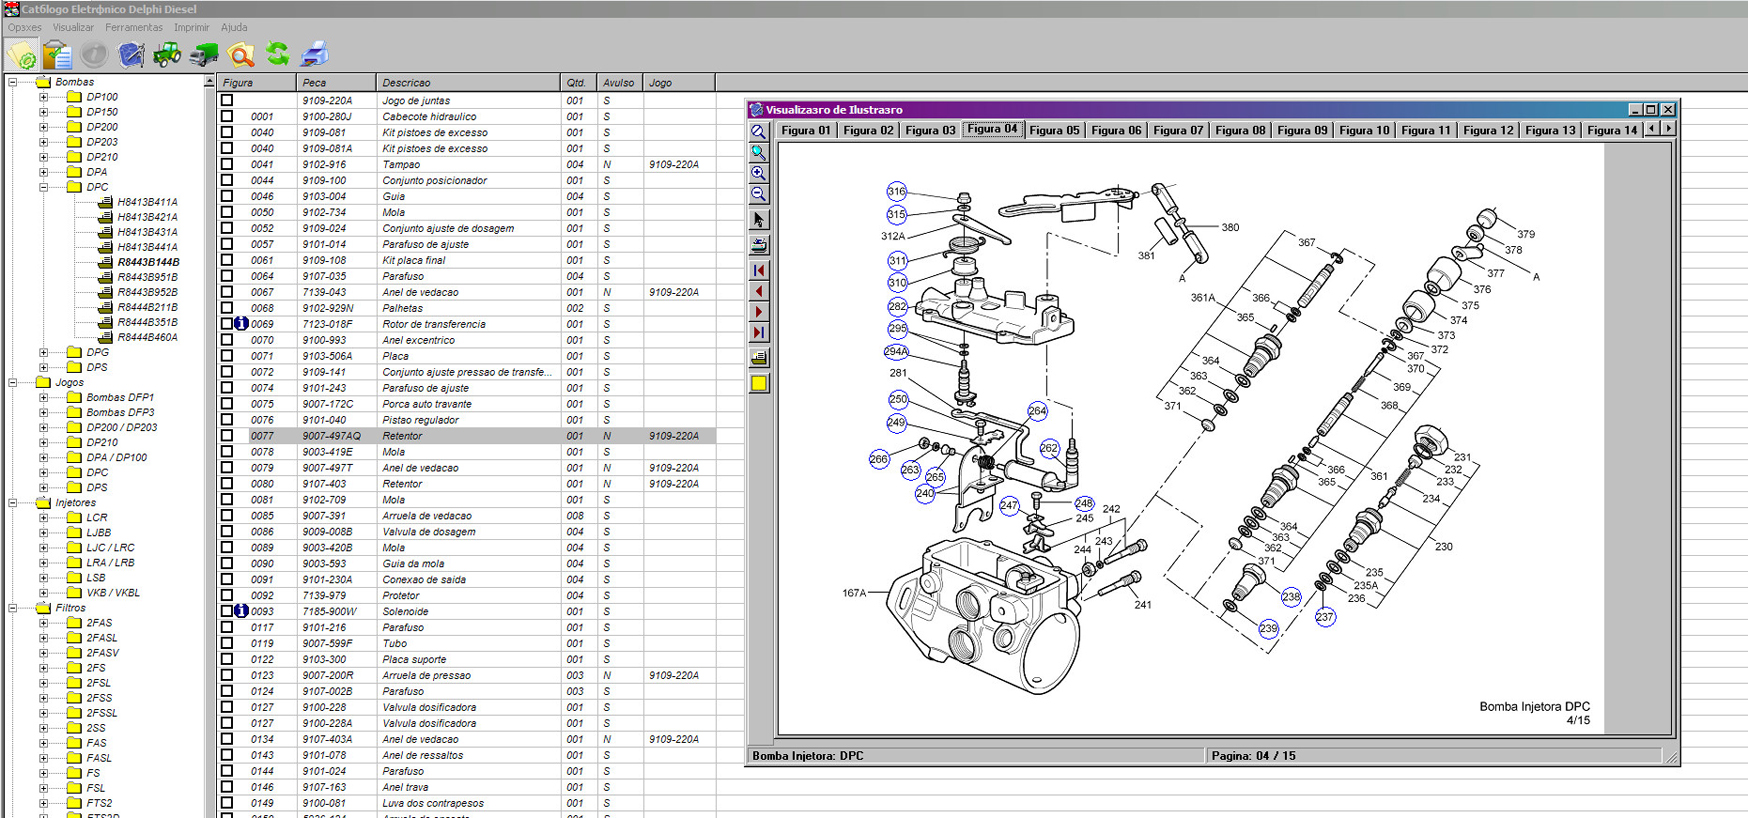Click the yellow color square in viewer toolbar
The image size is (1748, 818).
tap(759, 383)
